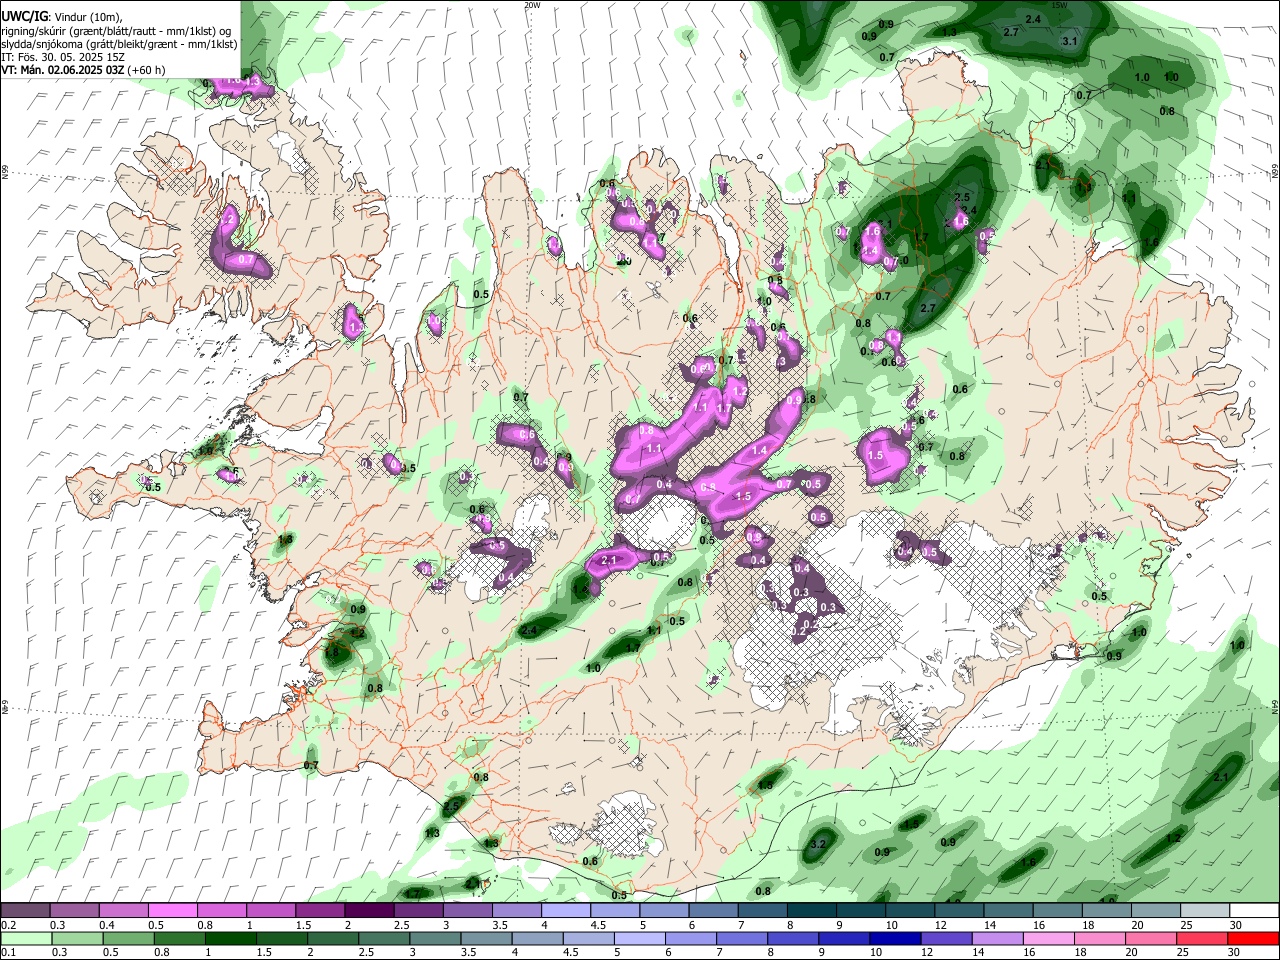Select the crimson 25 swatch on rain scale
This screenshot has width=1280, height=960.
pyautogui.click(x=1202, y=939)
